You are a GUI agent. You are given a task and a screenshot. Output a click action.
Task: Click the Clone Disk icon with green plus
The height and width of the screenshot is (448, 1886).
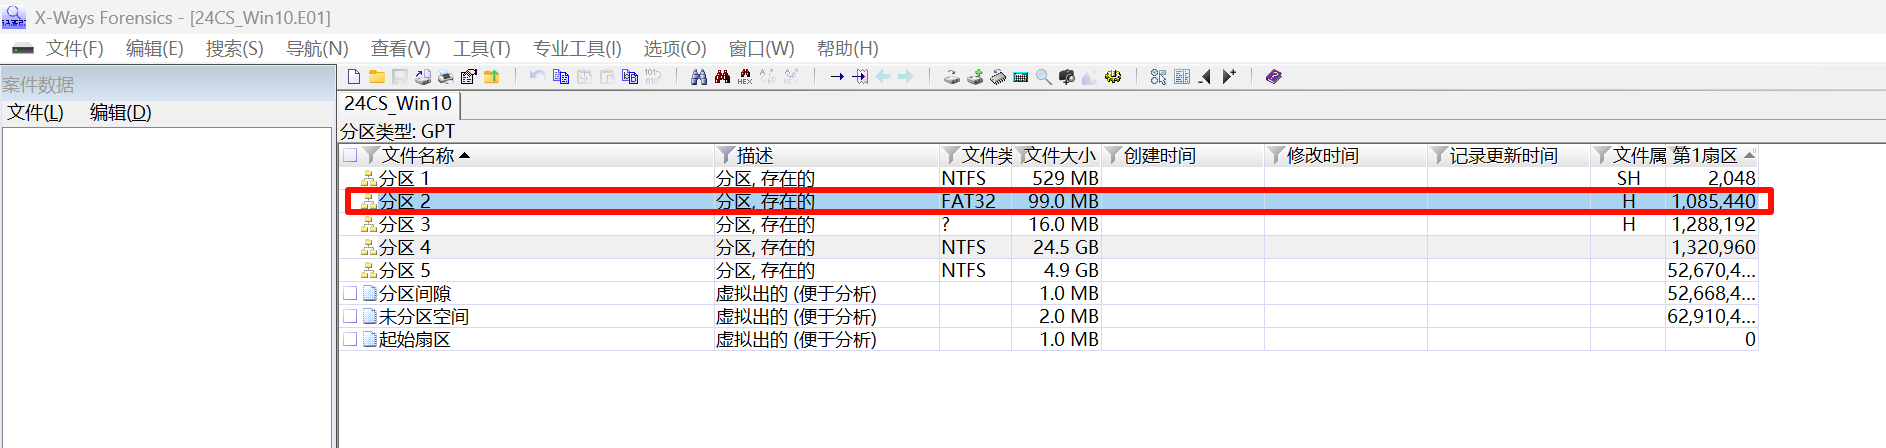pos(975,77)
